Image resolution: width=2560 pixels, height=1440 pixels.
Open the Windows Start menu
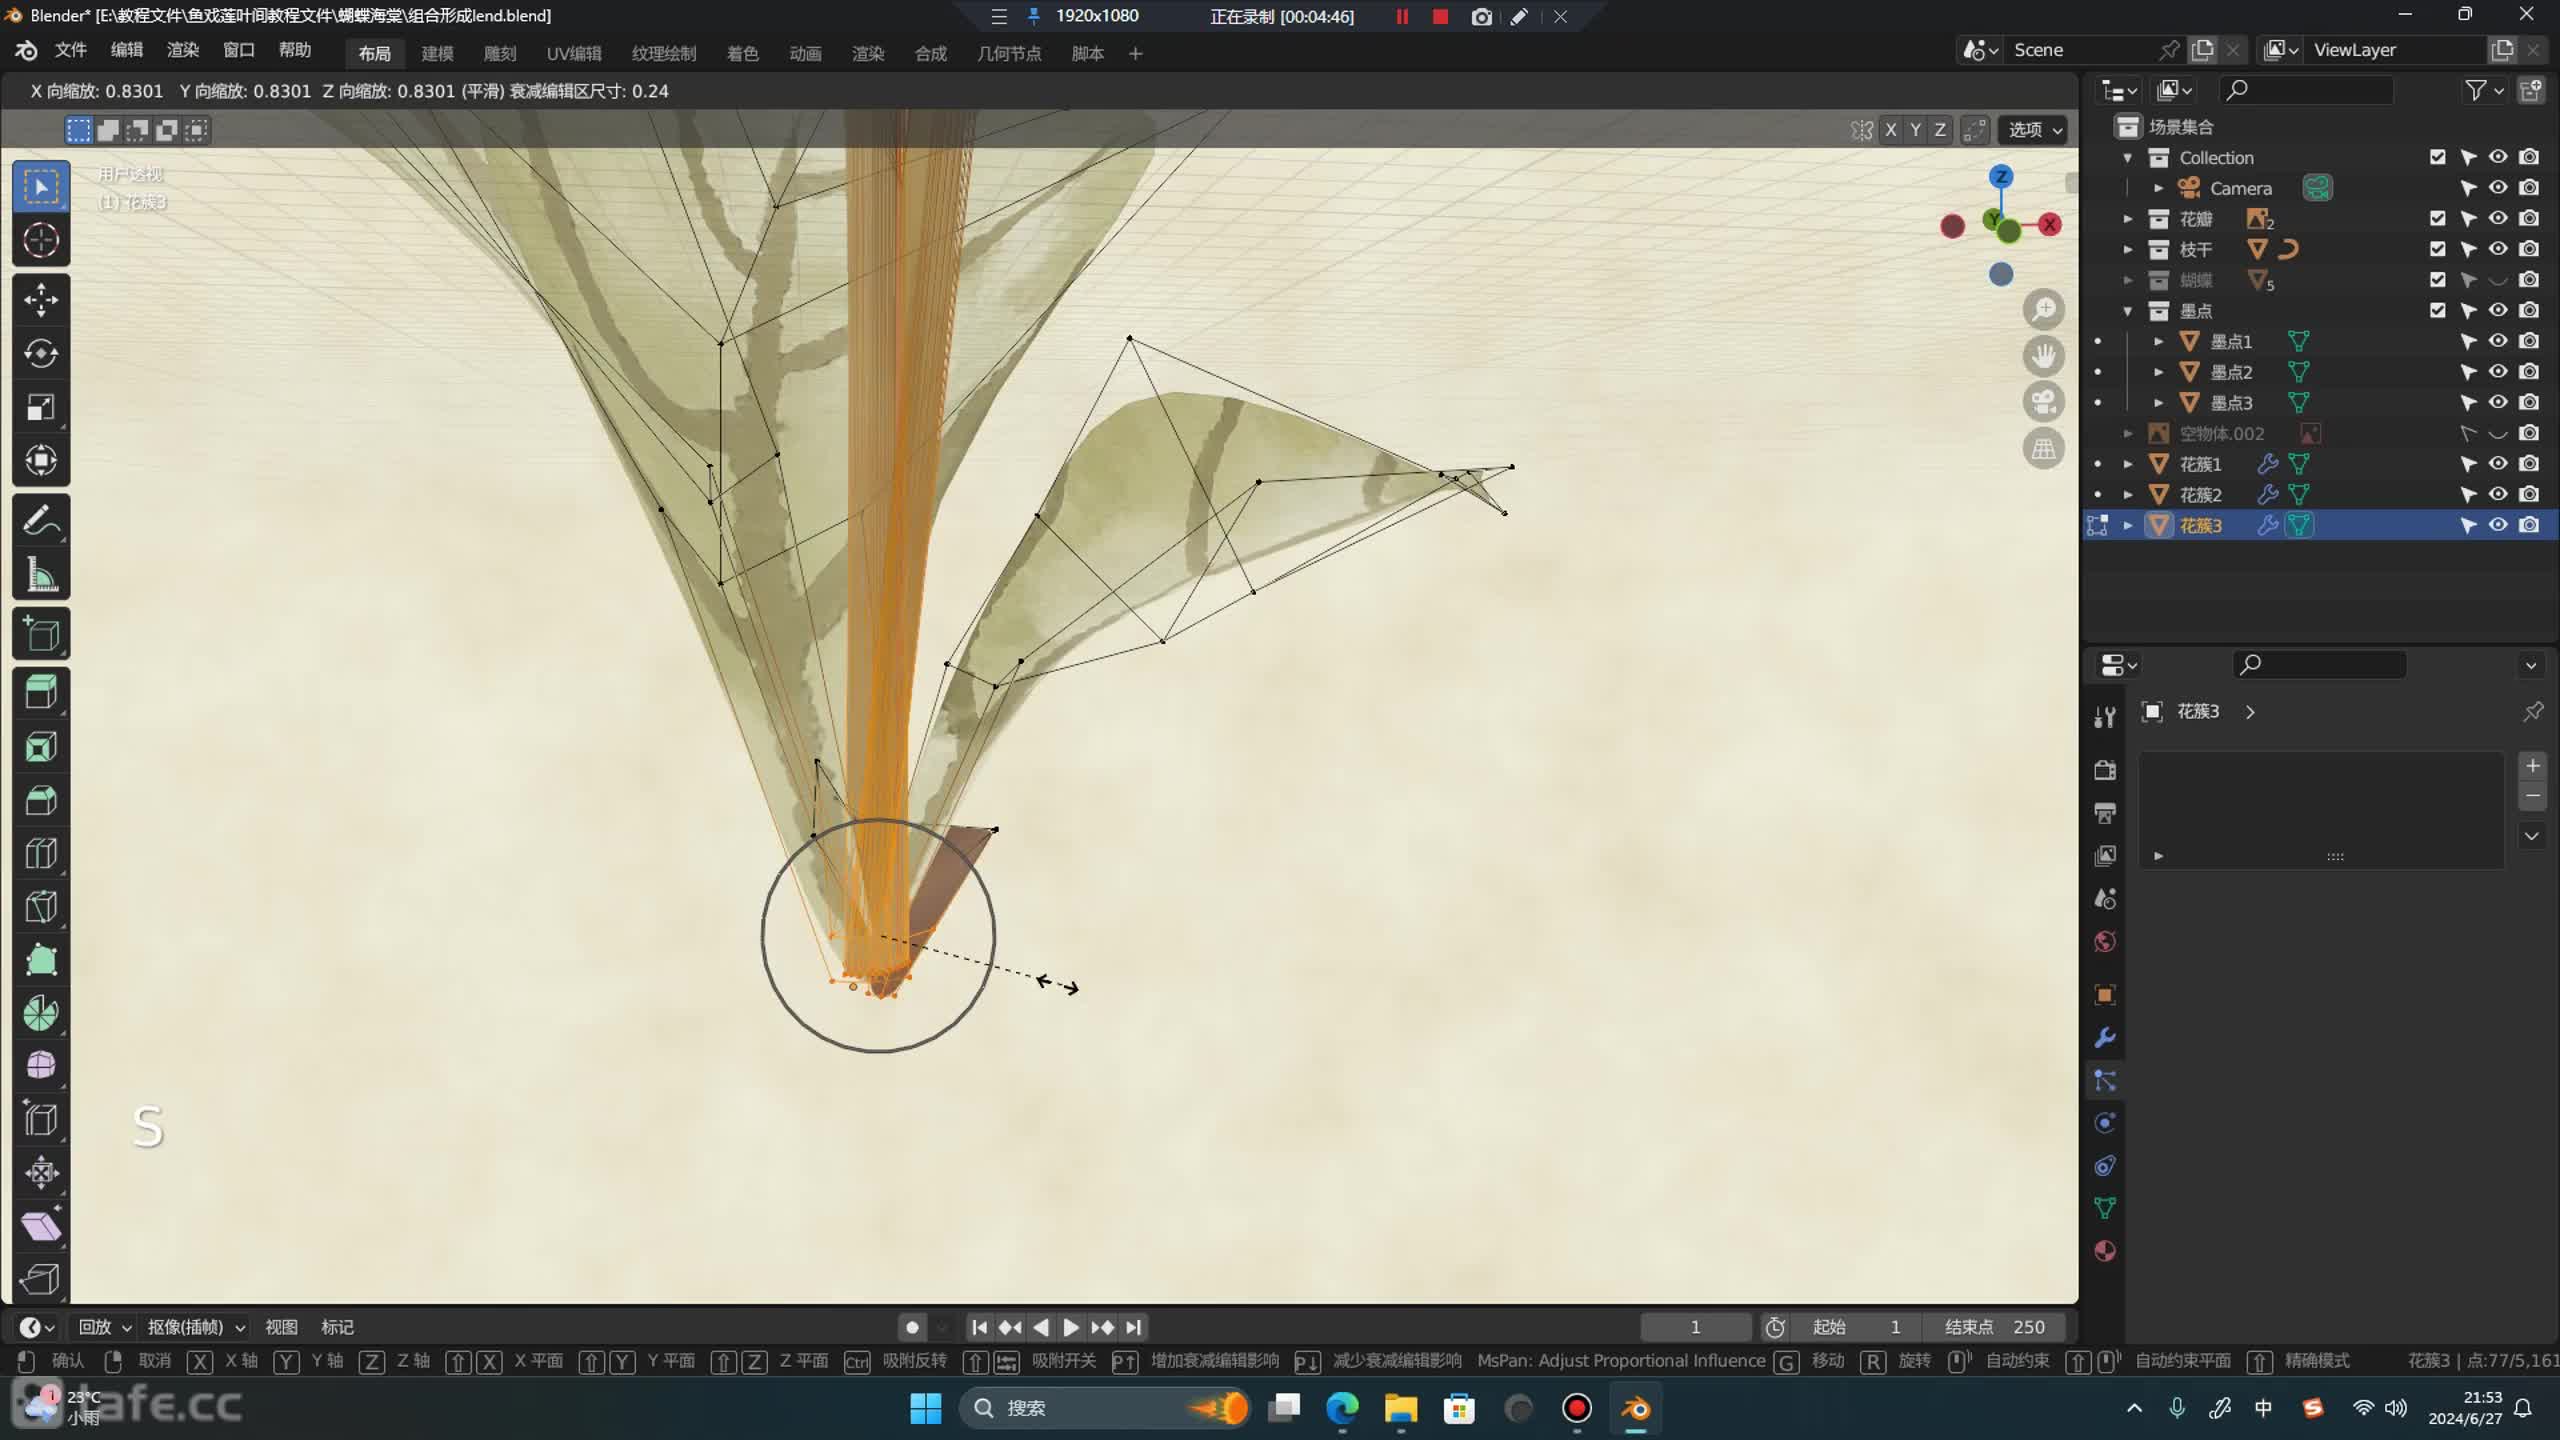coord(925,1408)
